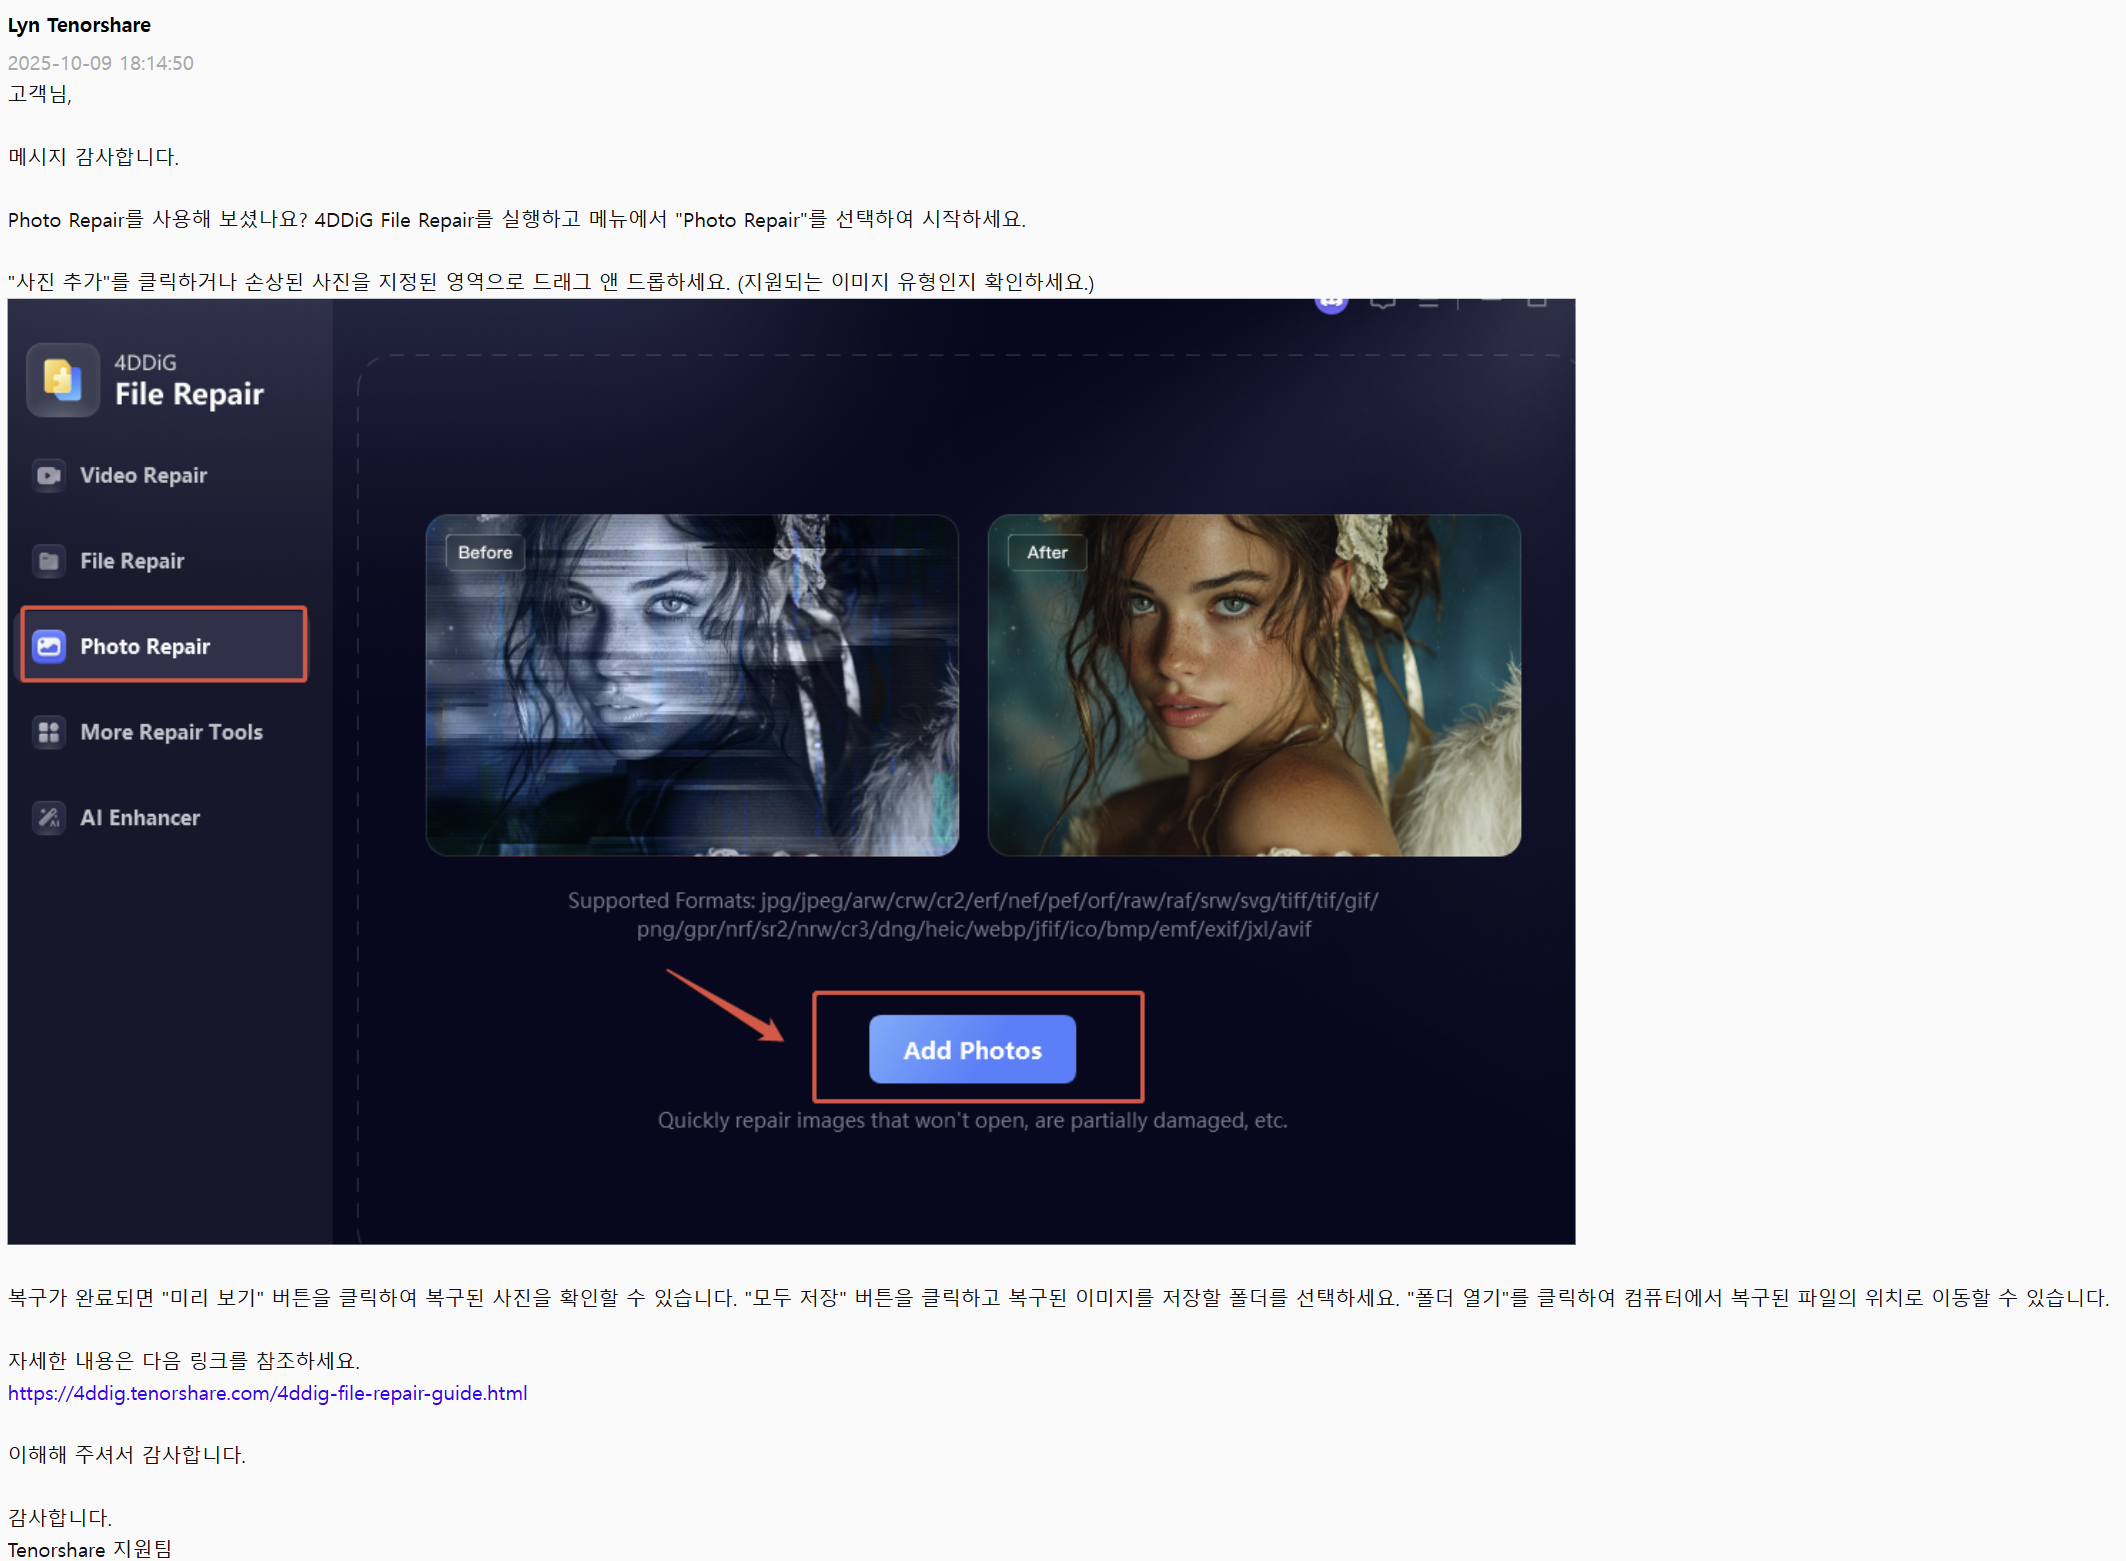This screenshot has width=2126, height=1561.
Task: Open the Discord community icon
Action: pos(1331,303)
